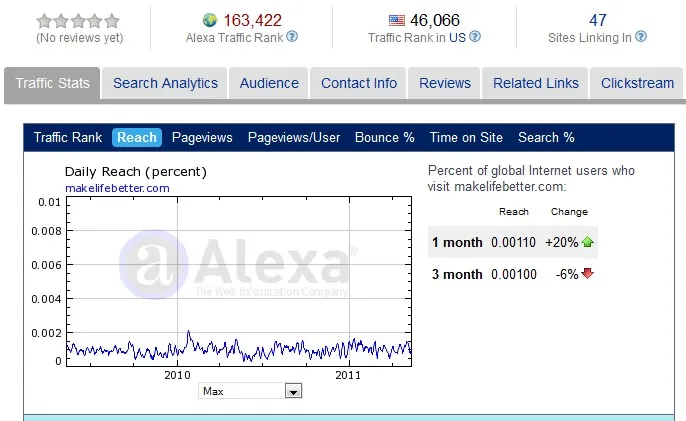Click the 0.00110 reach value
686x421 pixels.
(x=513, y=242)
